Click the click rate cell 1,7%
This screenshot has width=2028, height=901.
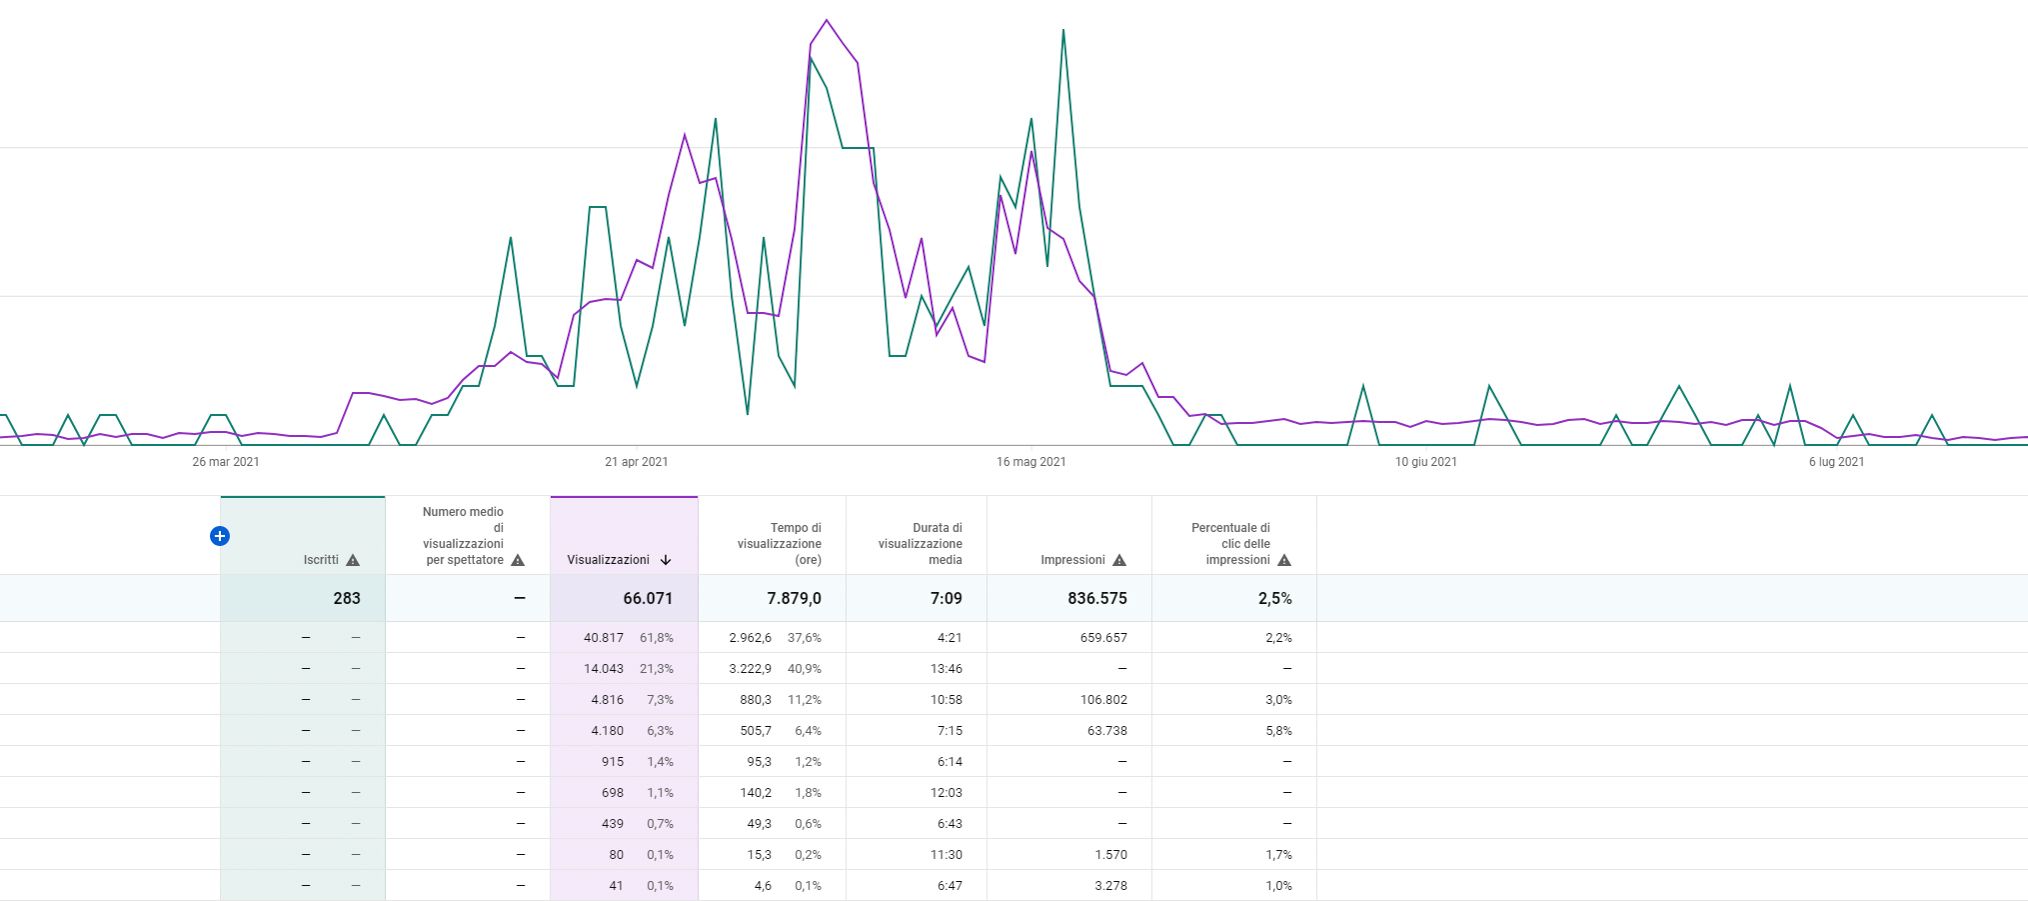click(x=1279, y=855)
